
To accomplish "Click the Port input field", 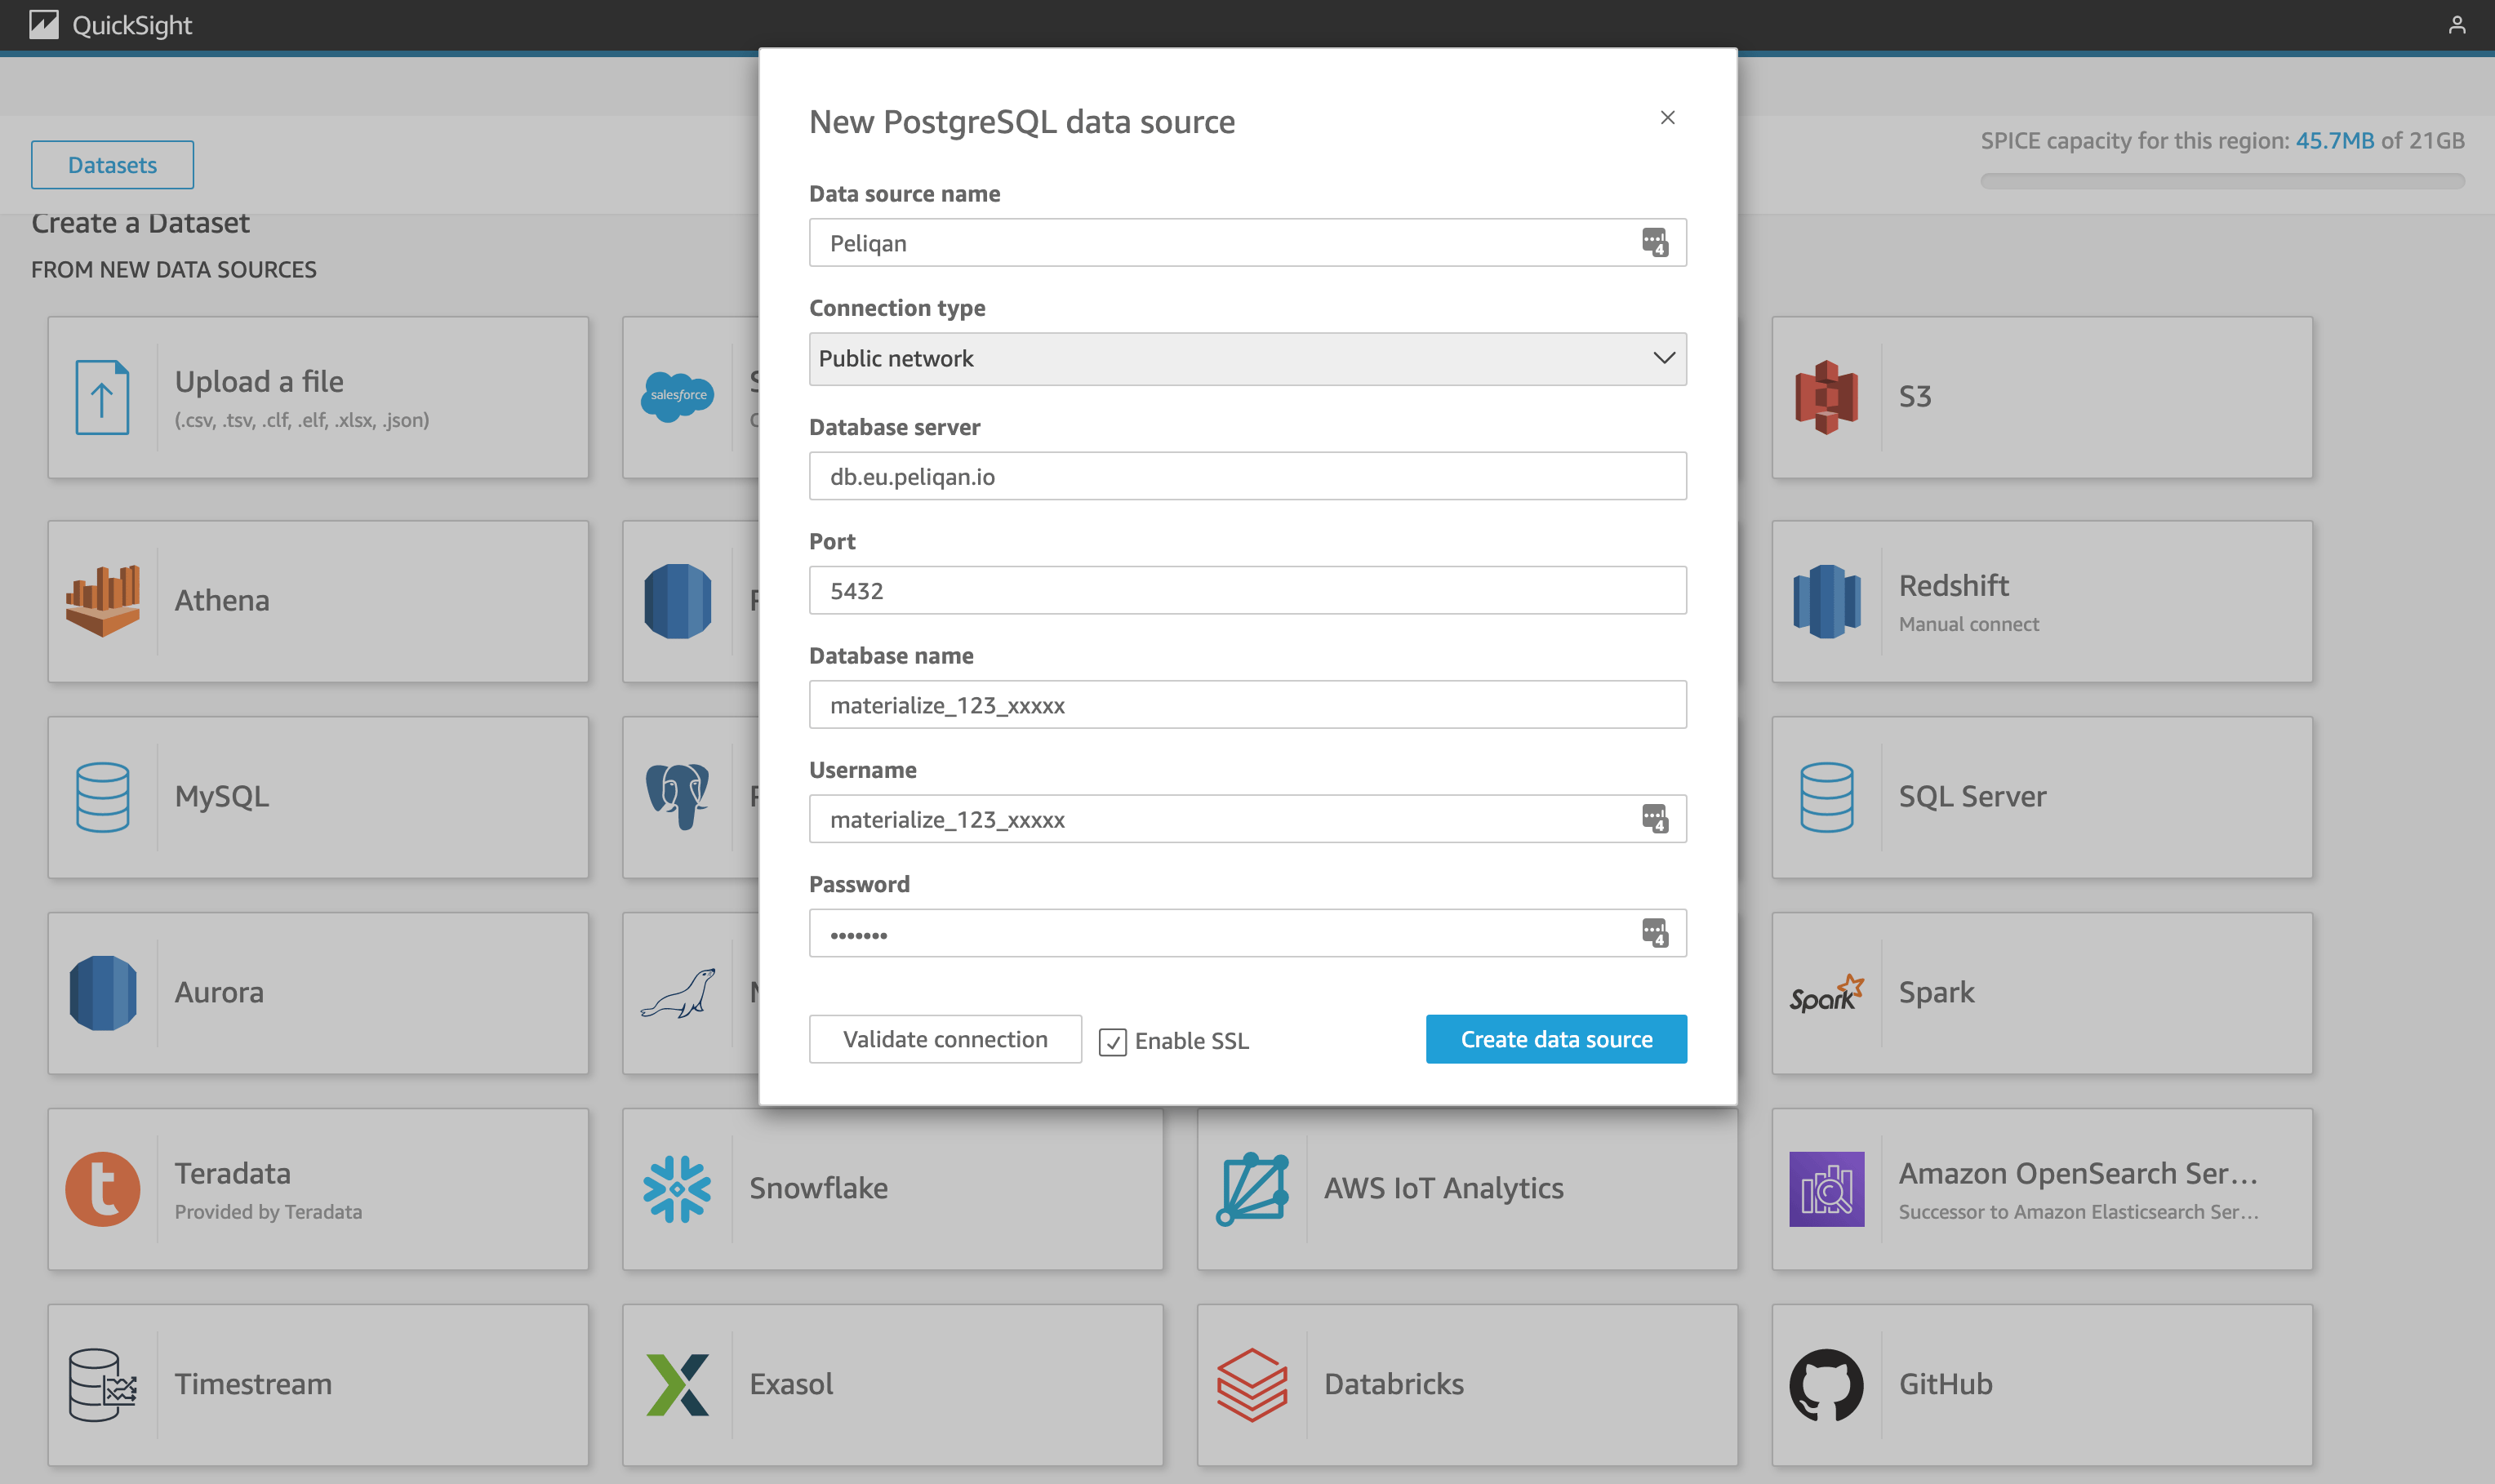I will [1247, 590].
